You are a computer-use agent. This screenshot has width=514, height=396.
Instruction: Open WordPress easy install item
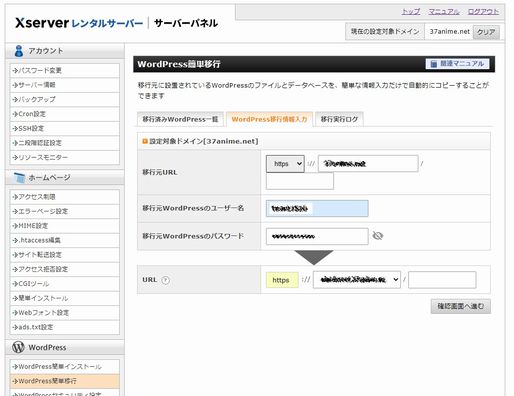65,367
